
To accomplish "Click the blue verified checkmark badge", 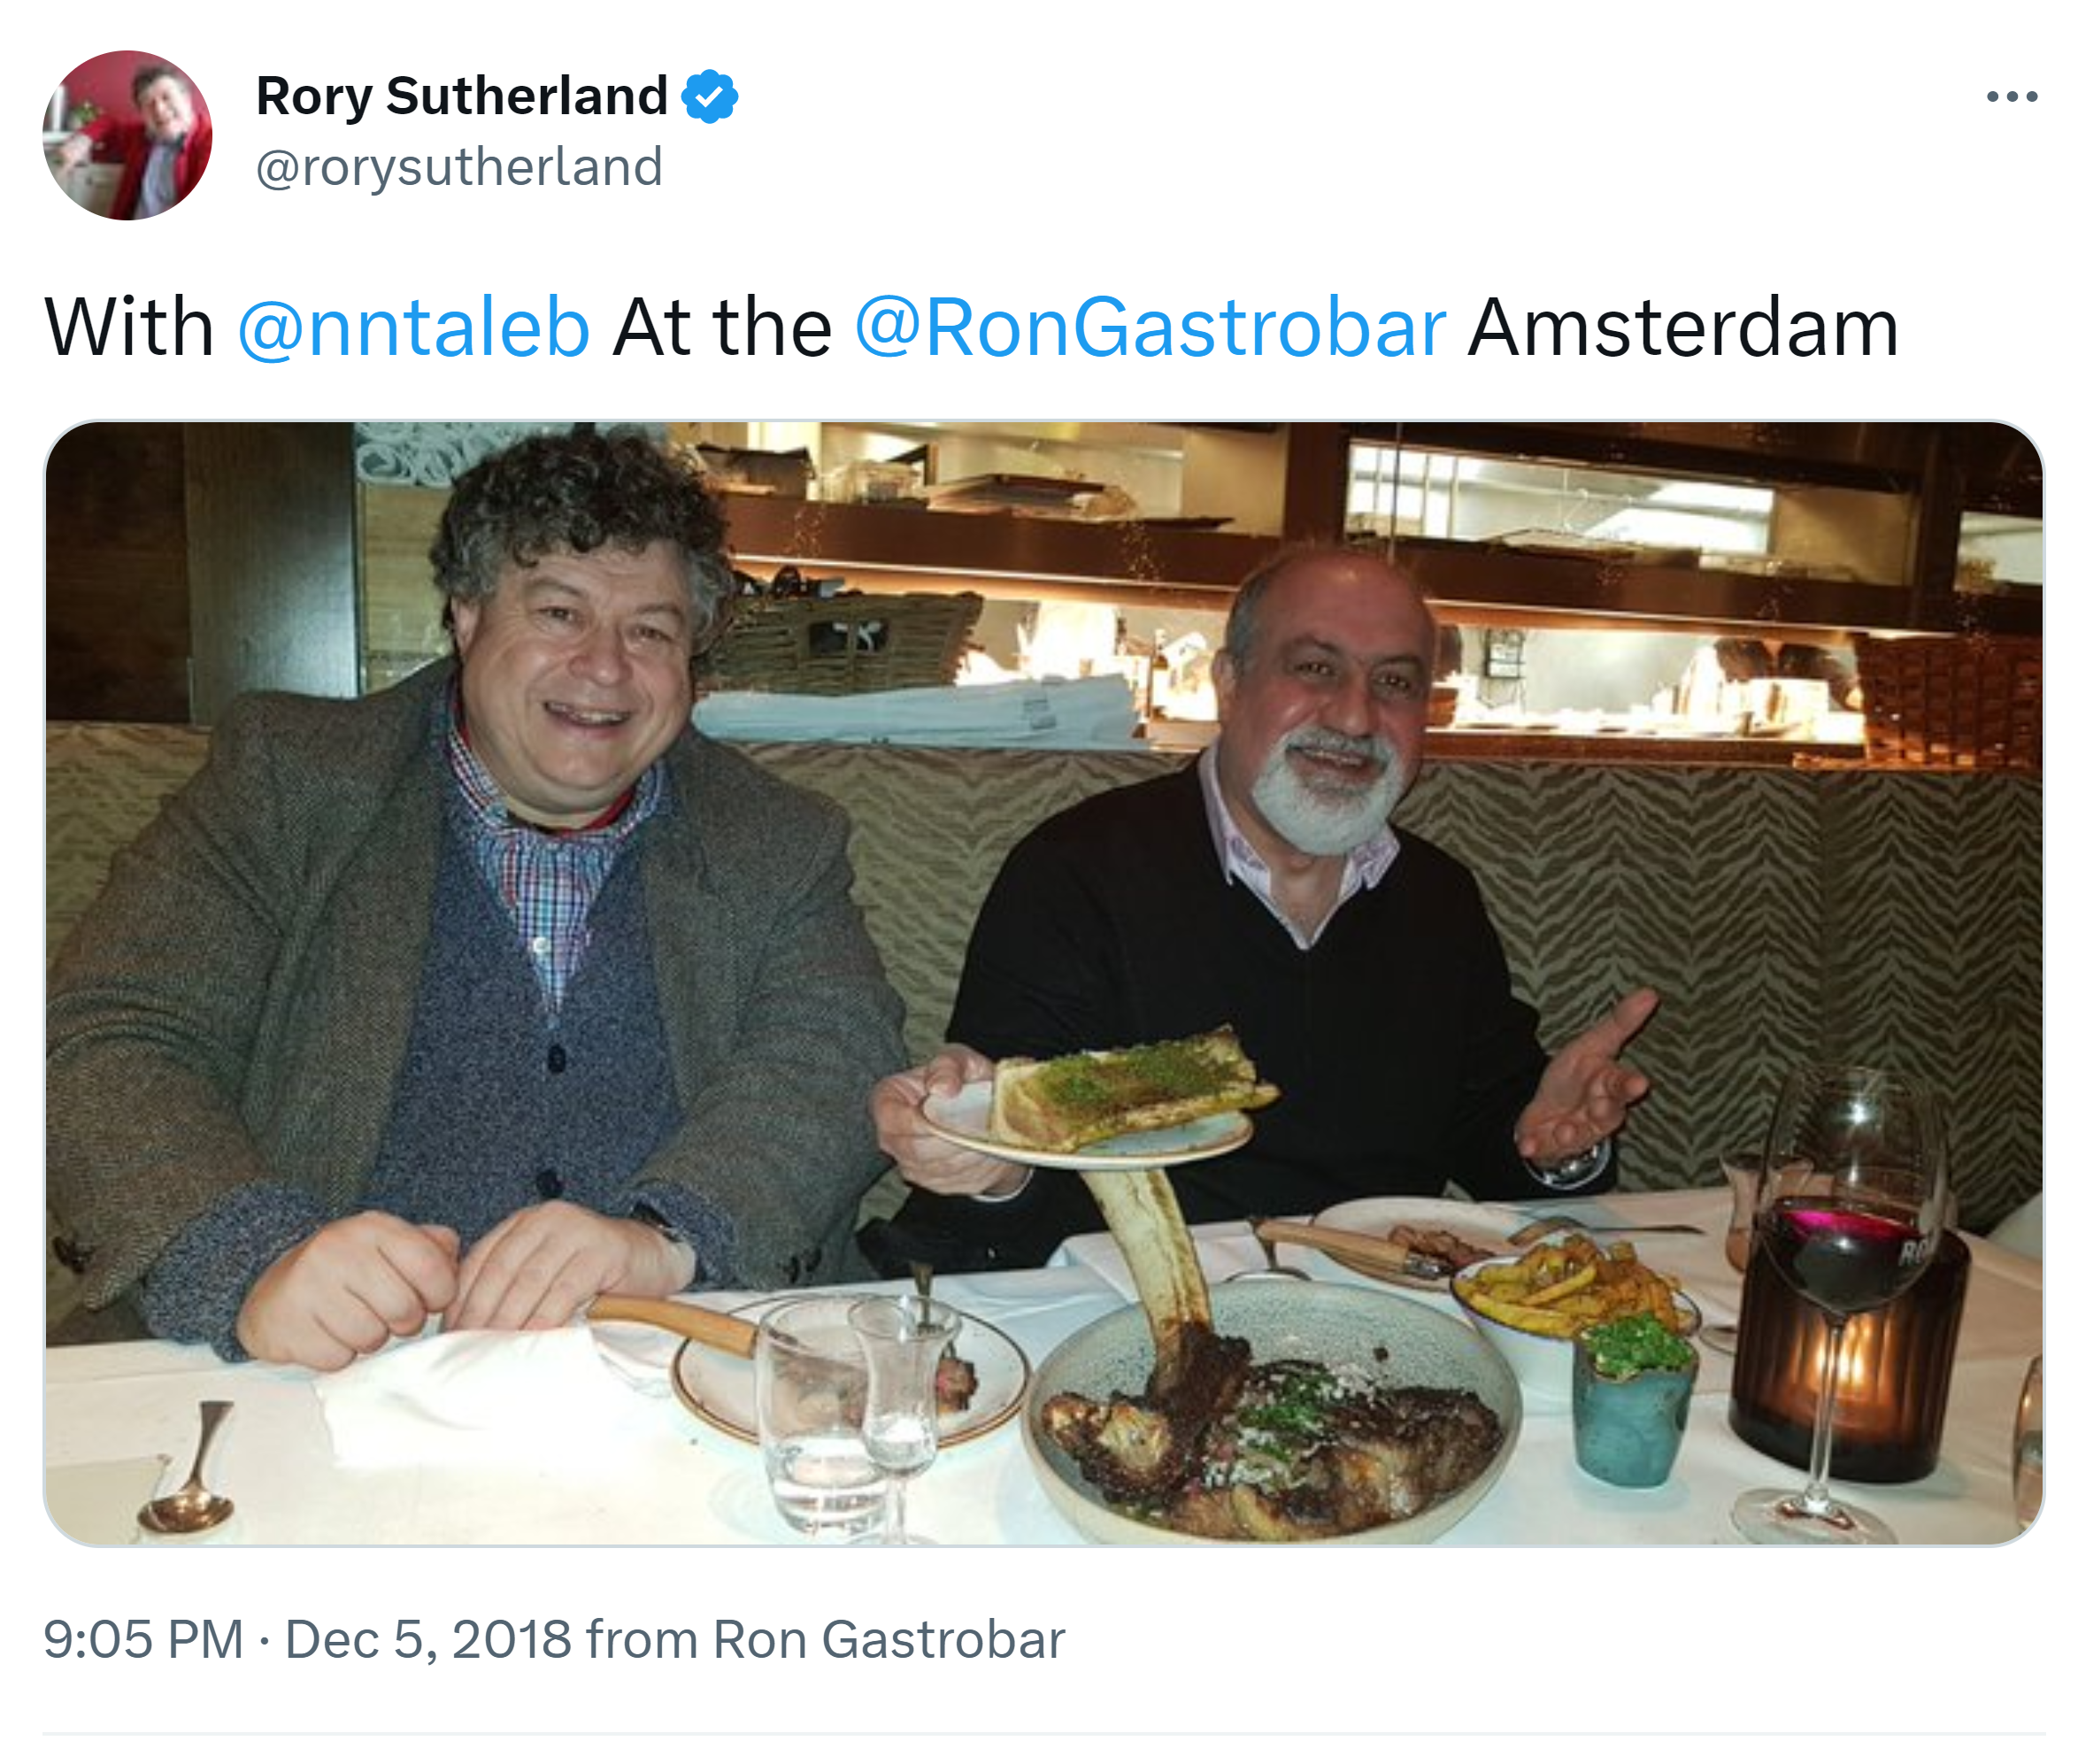I will pyautogui.click(x=709, y=96).
